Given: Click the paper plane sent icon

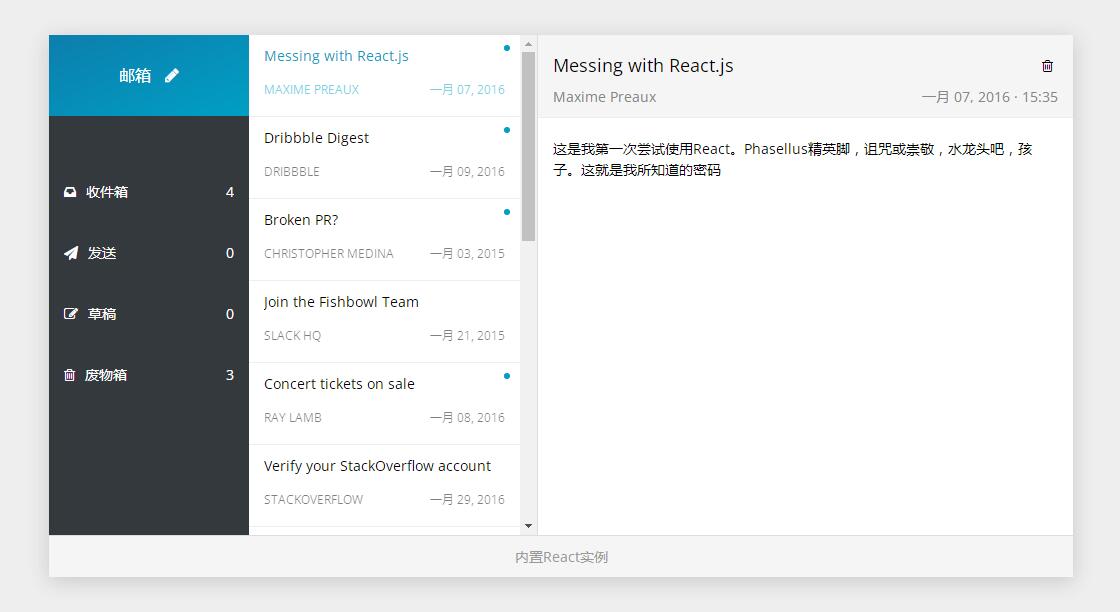Looking at the screenshot, I should pyautogui.click(x=70, y=253).
